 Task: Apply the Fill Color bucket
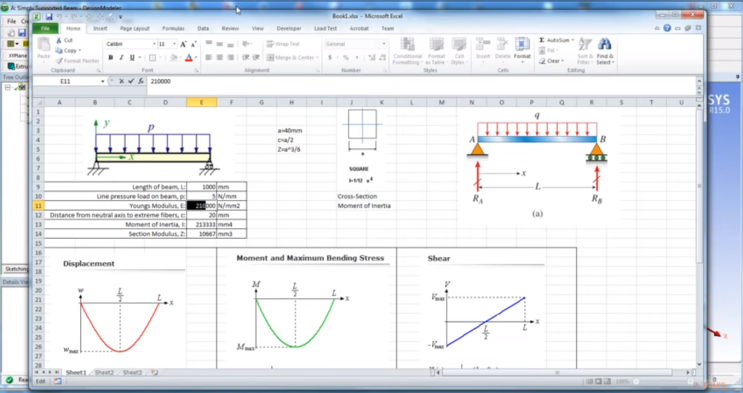point(173,57)
